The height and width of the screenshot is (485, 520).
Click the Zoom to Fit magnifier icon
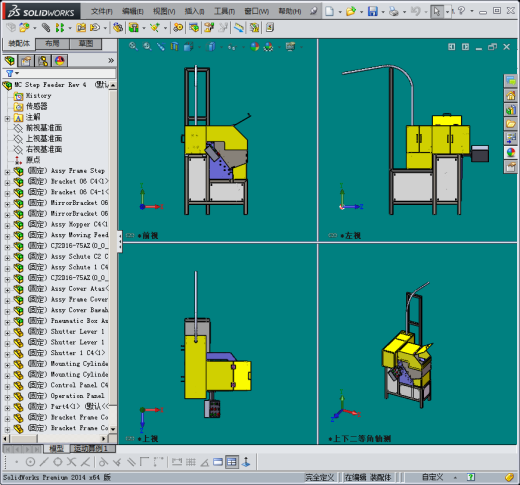(133, 46)
